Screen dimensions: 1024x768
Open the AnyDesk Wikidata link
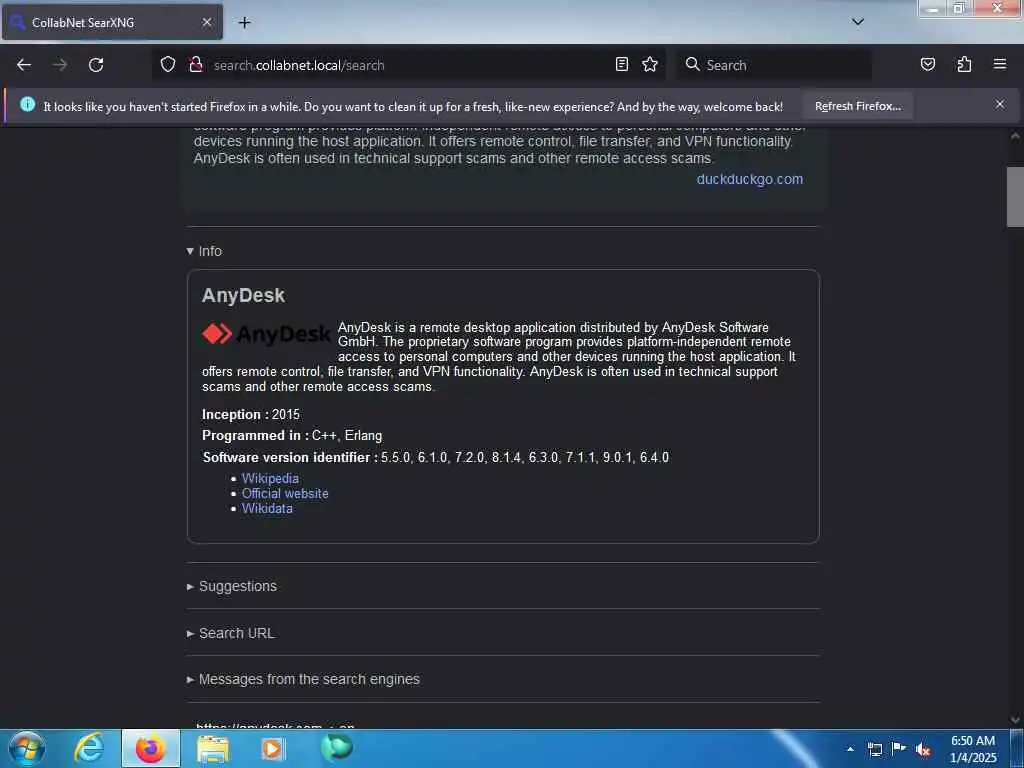point(267,508)
